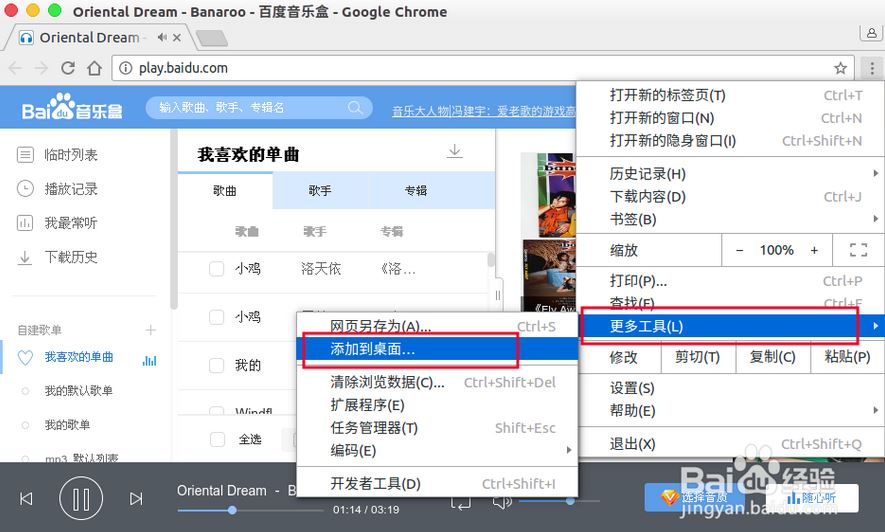Switch to the 歌曲 tab
The height and width of the screenshot is (532, 885).
(x=225, y=191)
